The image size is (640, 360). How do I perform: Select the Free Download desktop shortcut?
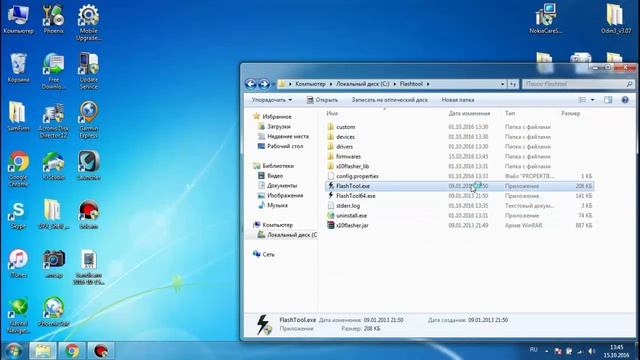coord(53,71)
